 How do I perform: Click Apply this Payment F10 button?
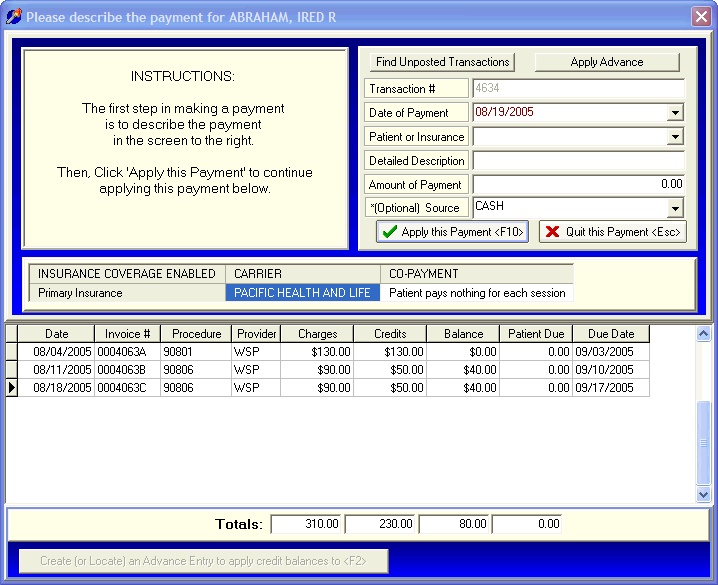(x=452, y=232)
